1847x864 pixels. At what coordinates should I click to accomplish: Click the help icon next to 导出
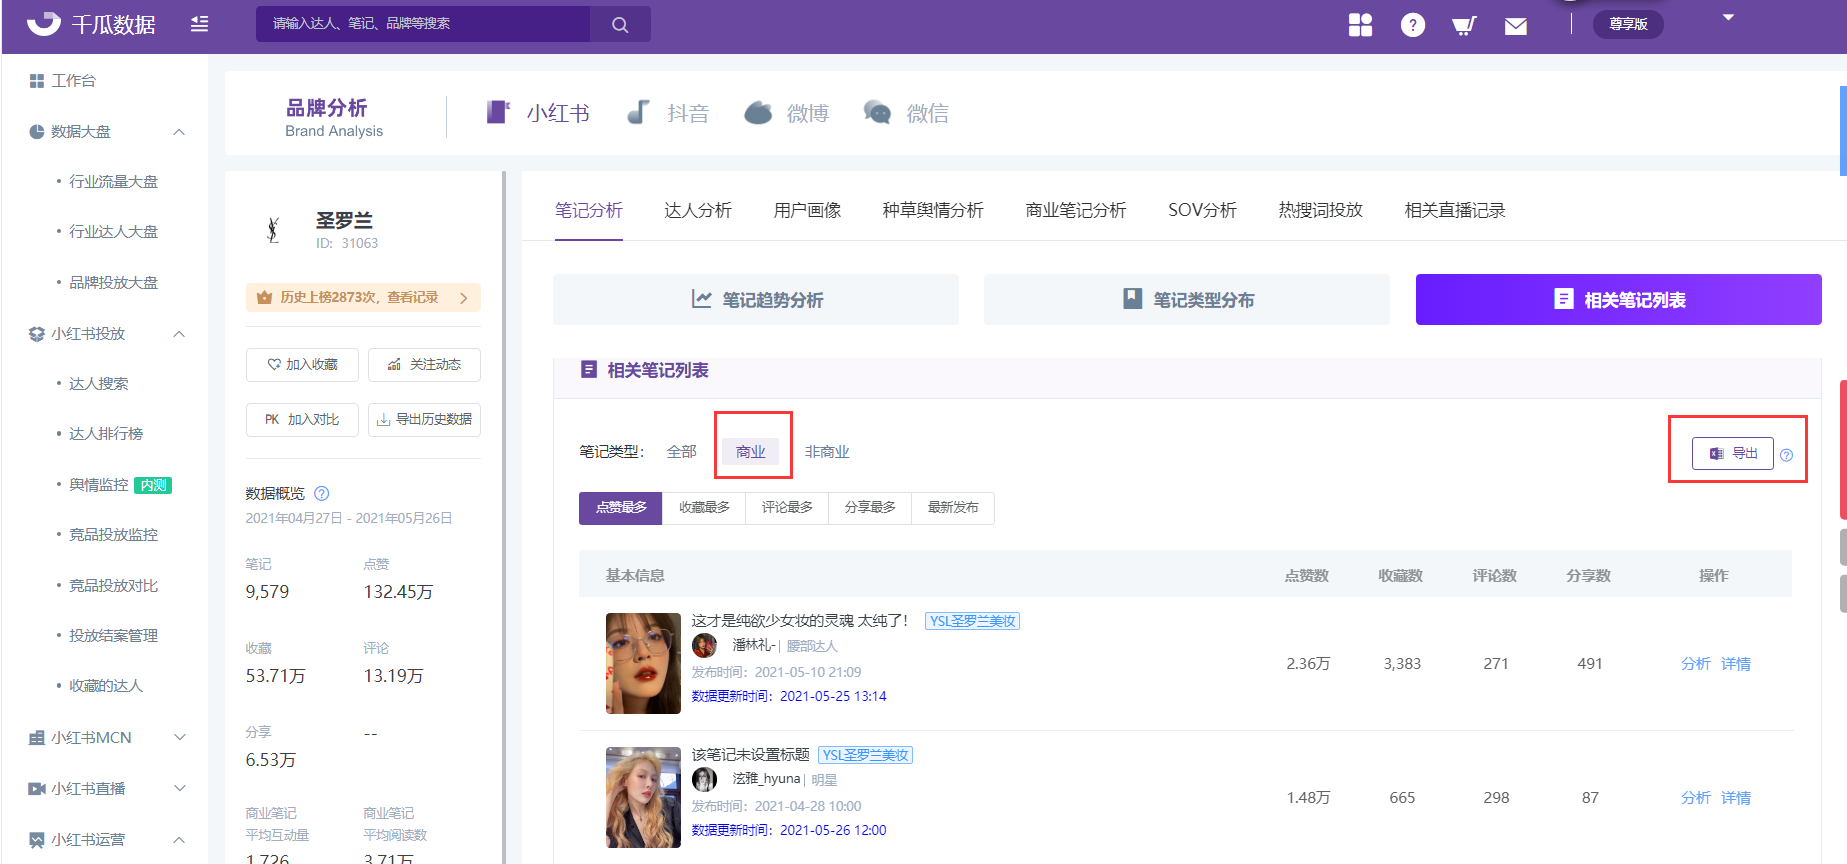point(1786,455)
